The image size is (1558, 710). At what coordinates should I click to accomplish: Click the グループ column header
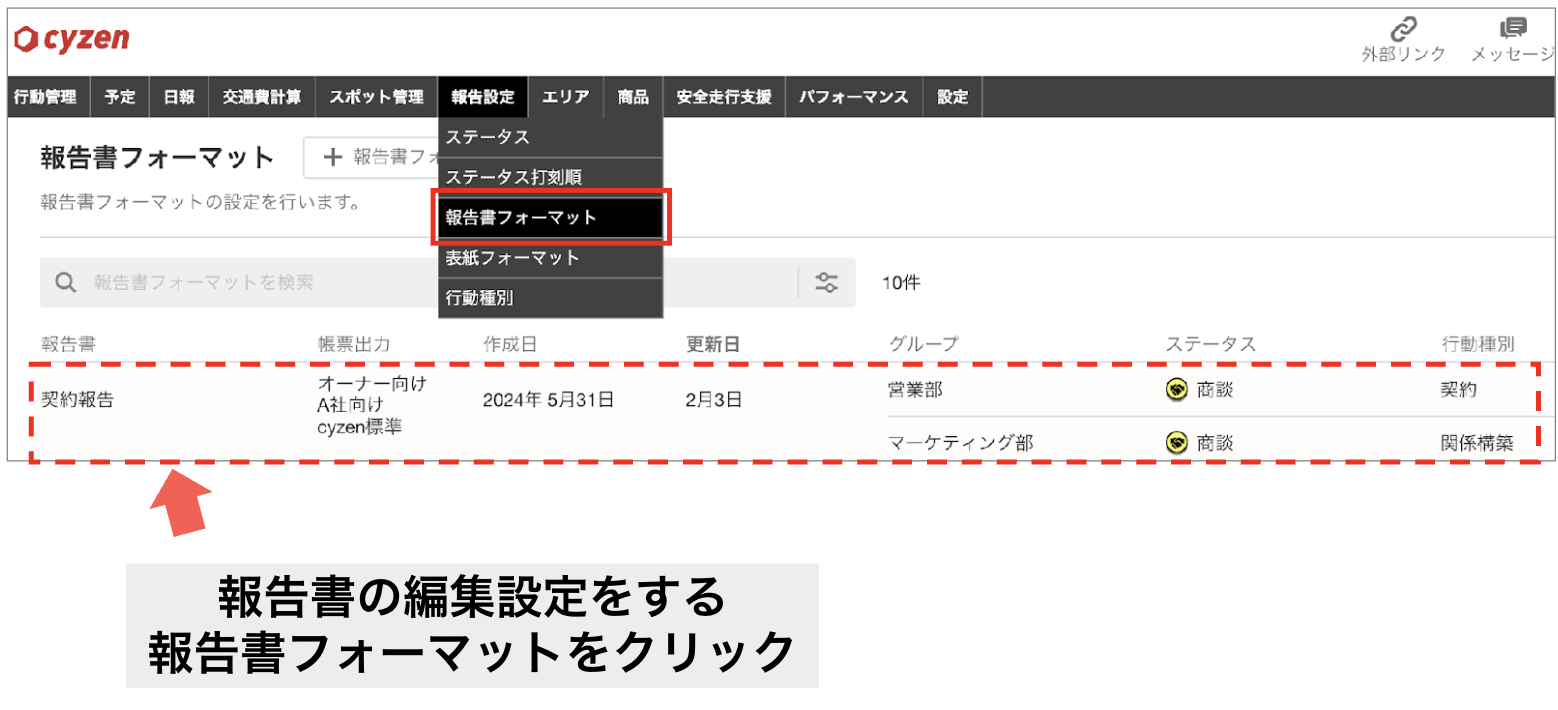pyautogui.click(x=924, y=345)
